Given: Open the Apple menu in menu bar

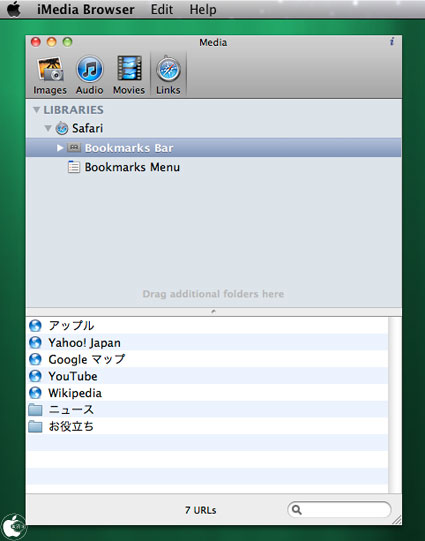Looking at the screenshot, I should [x=14, y=9].
